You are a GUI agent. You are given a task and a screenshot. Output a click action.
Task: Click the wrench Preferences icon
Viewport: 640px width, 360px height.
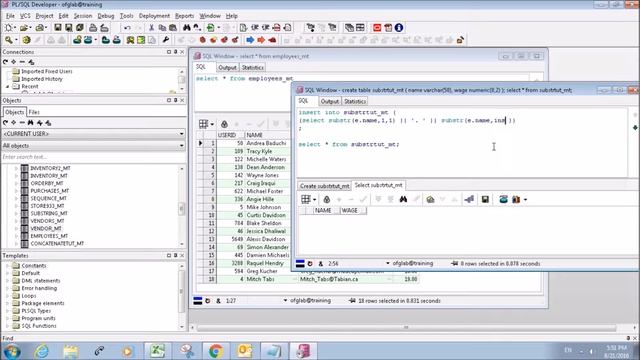166,40
